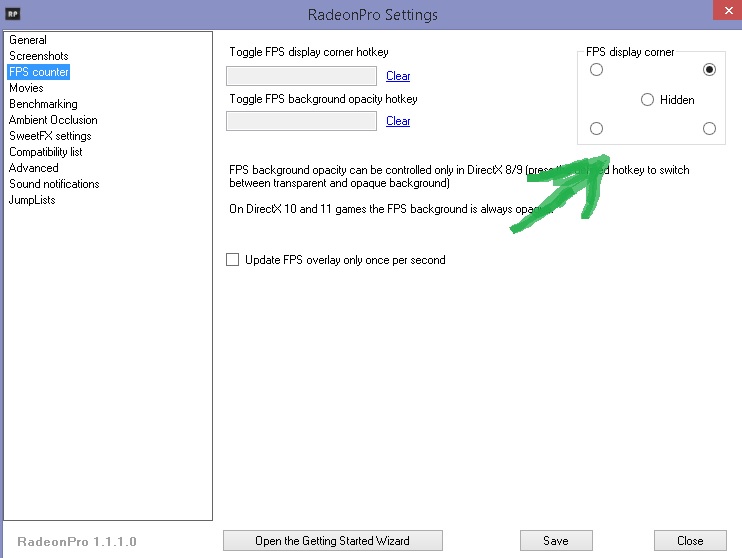
Task: Focus the FPS background opacity hotkey field
Action: [x=301, y=121]
